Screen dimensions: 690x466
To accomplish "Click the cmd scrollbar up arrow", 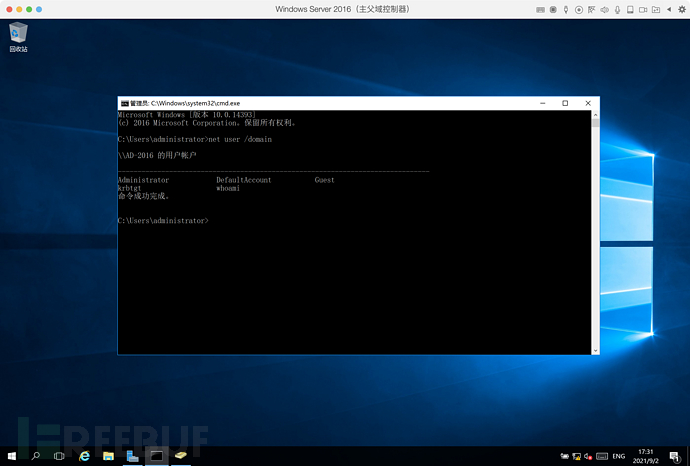I will click(595, 115).
